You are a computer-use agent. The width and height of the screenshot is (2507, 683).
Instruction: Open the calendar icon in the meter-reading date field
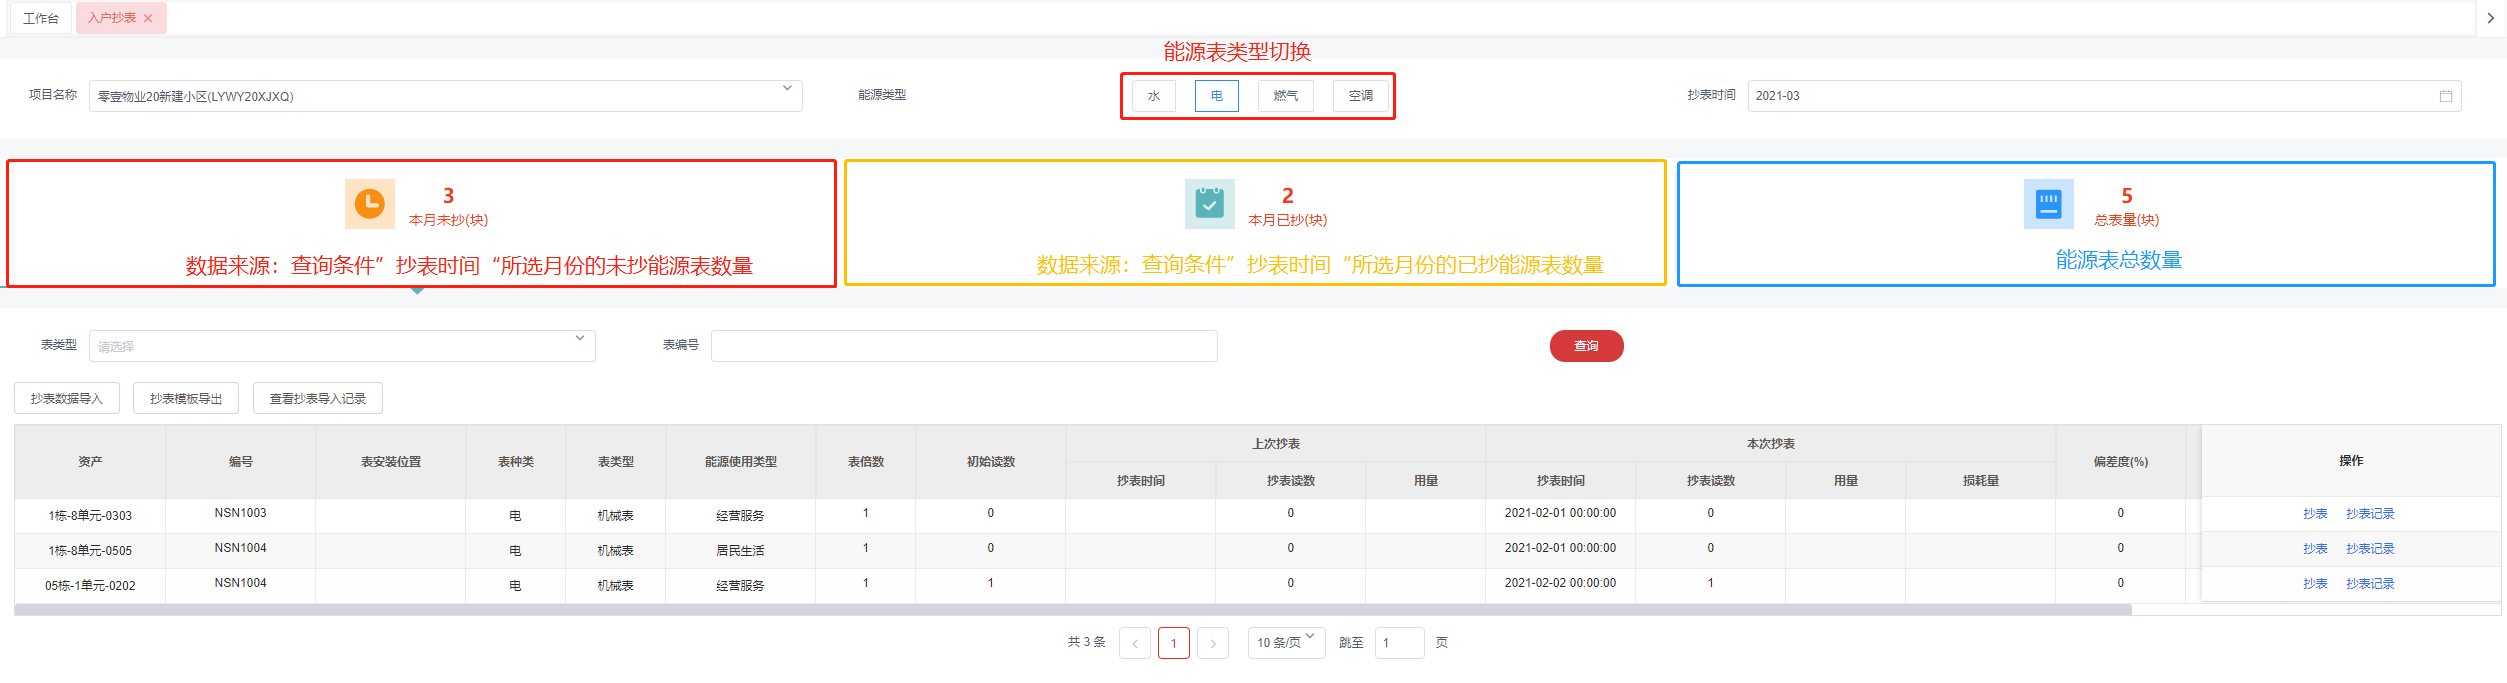pyautogui.click(x=2445, y=96)
